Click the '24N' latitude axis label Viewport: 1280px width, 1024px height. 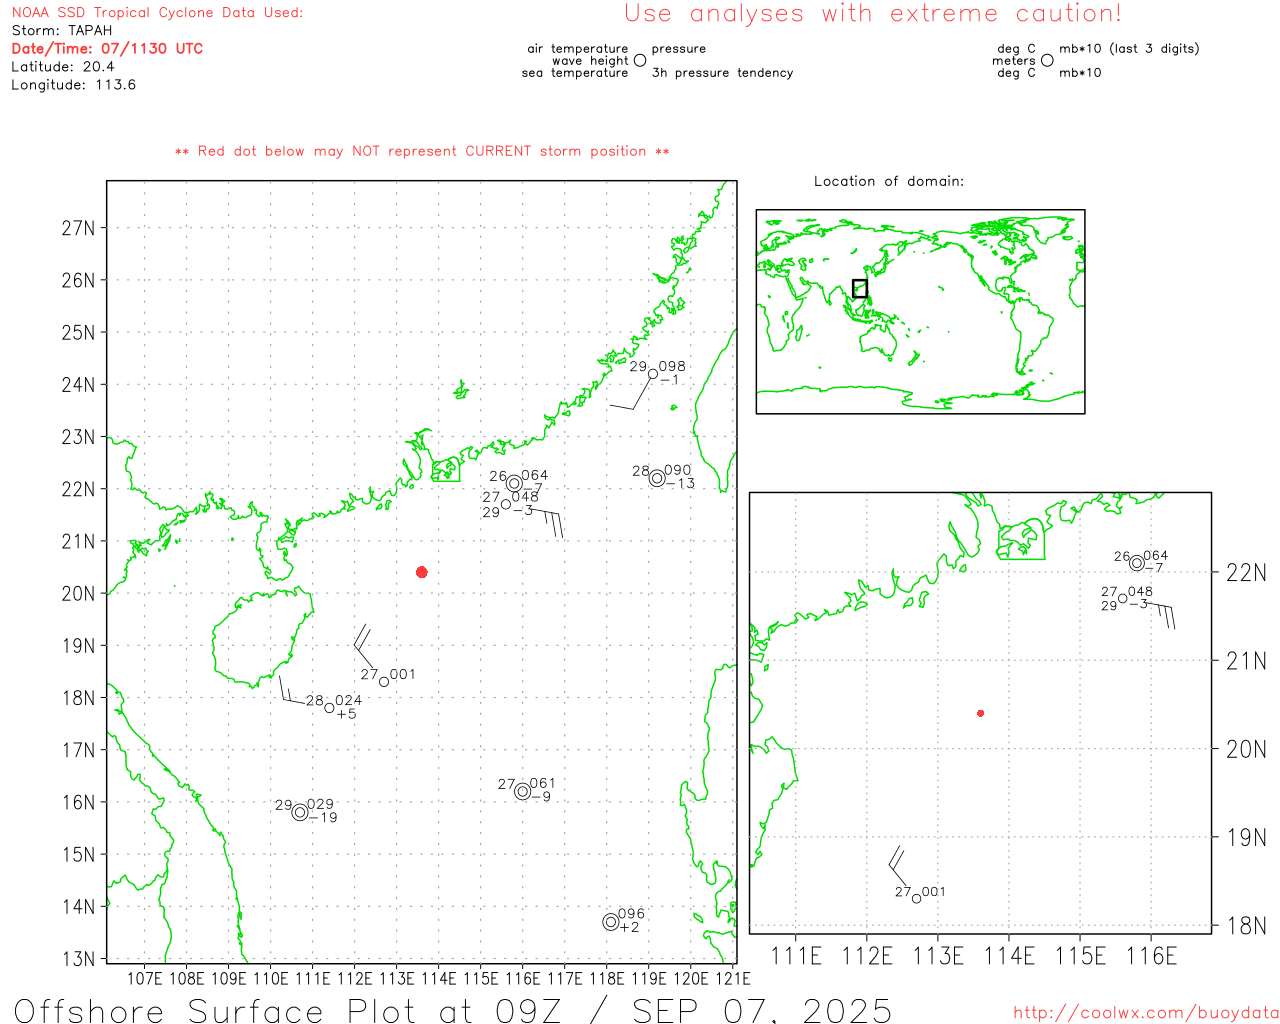tap(78, 385)
